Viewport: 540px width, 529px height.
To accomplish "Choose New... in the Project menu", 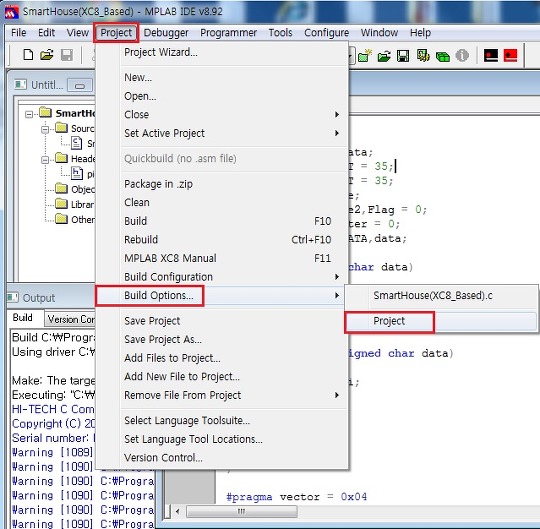I will point(222,77).
